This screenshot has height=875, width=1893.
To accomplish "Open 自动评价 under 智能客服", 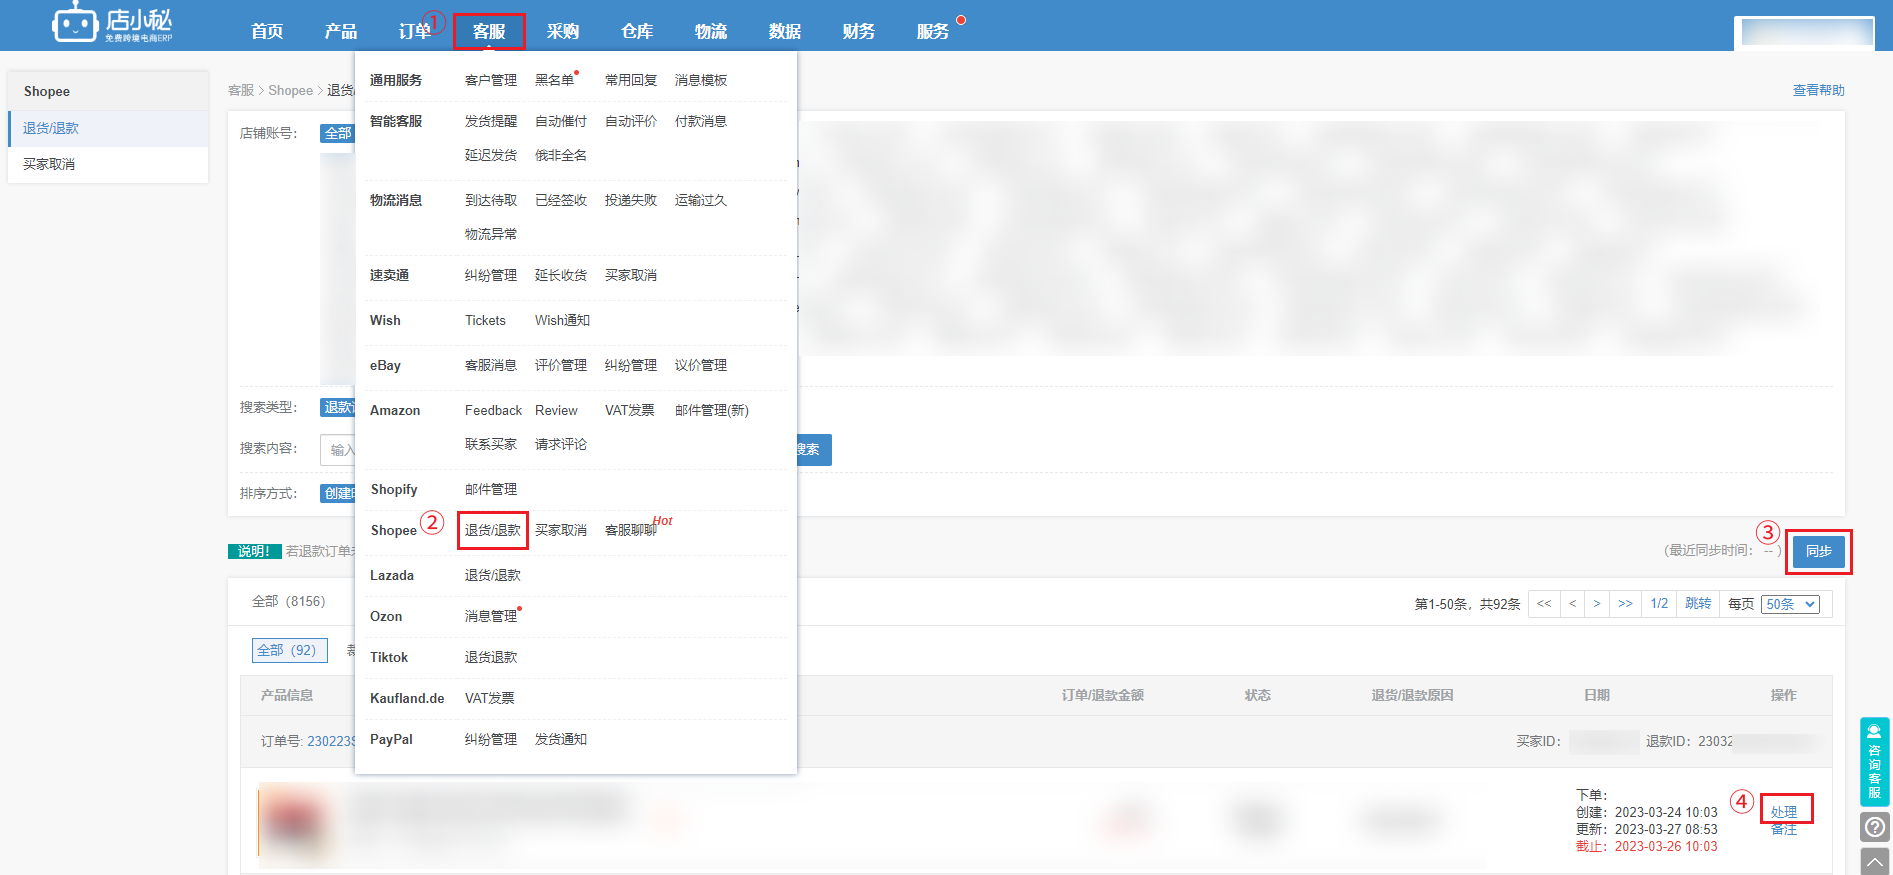I will pyautogui.click(x=631, y=121).
